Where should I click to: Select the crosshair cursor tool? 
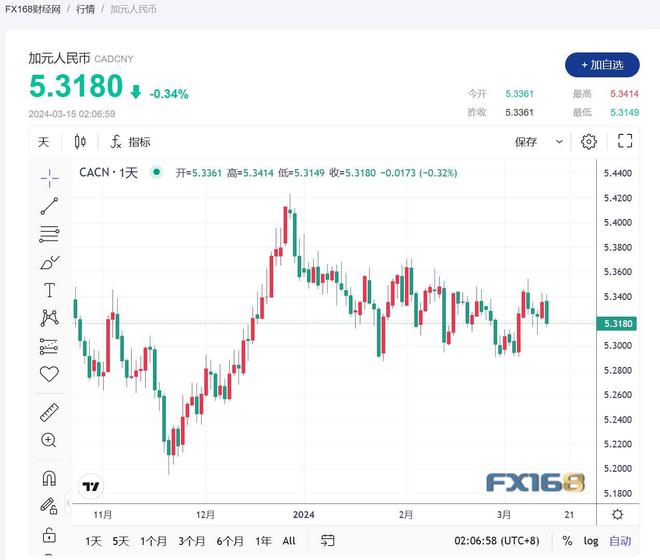(x=49, y=177)
